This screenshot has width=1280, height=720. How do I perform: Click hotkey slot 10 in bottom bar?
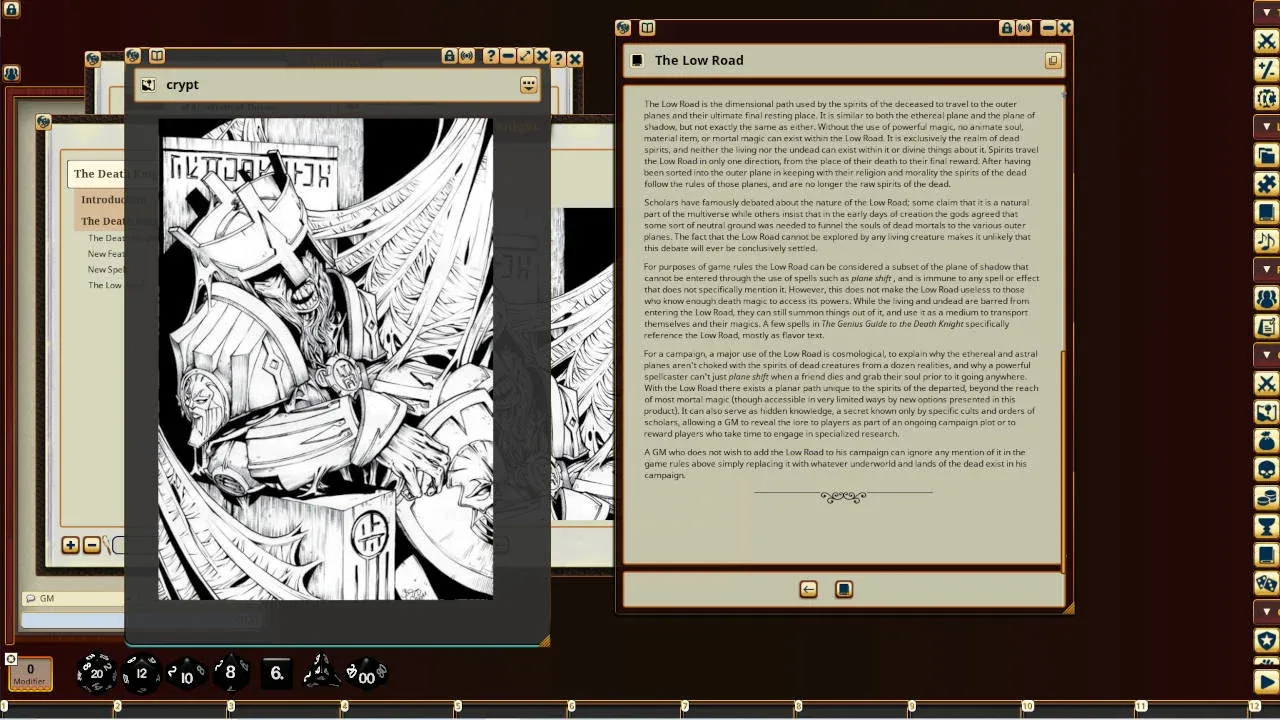pyautogui.click(x=1081, y=710)
